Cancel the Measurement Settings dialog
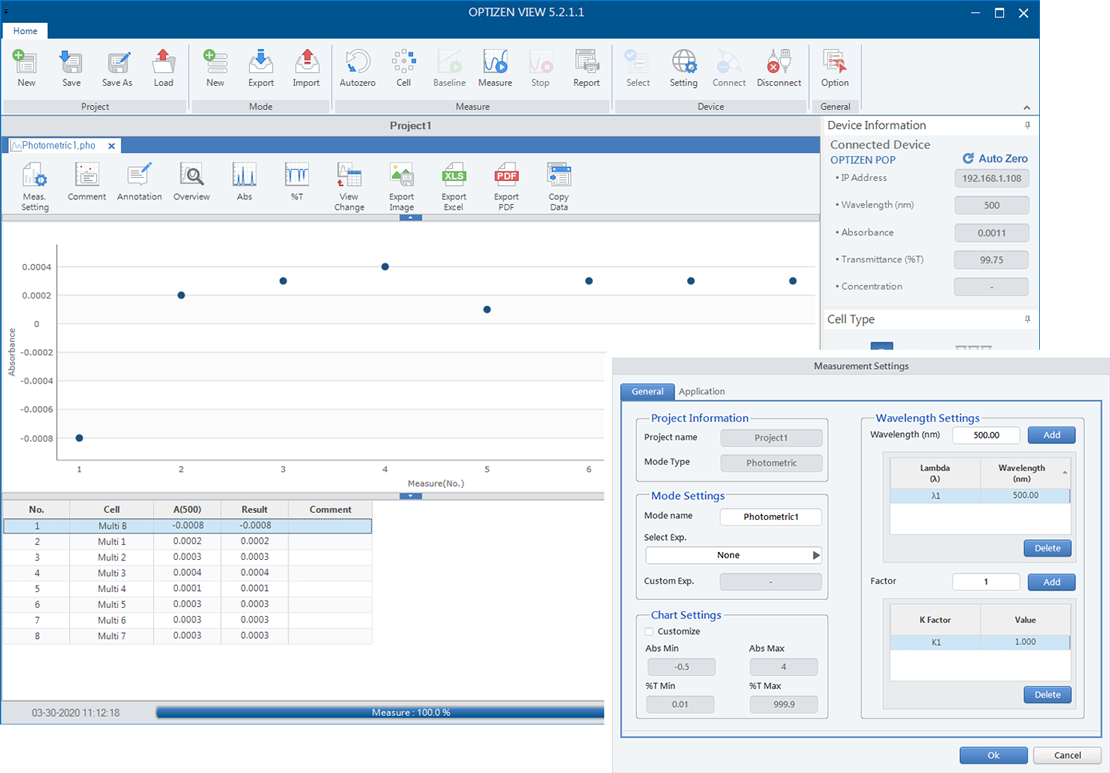 pos(1067,755)
